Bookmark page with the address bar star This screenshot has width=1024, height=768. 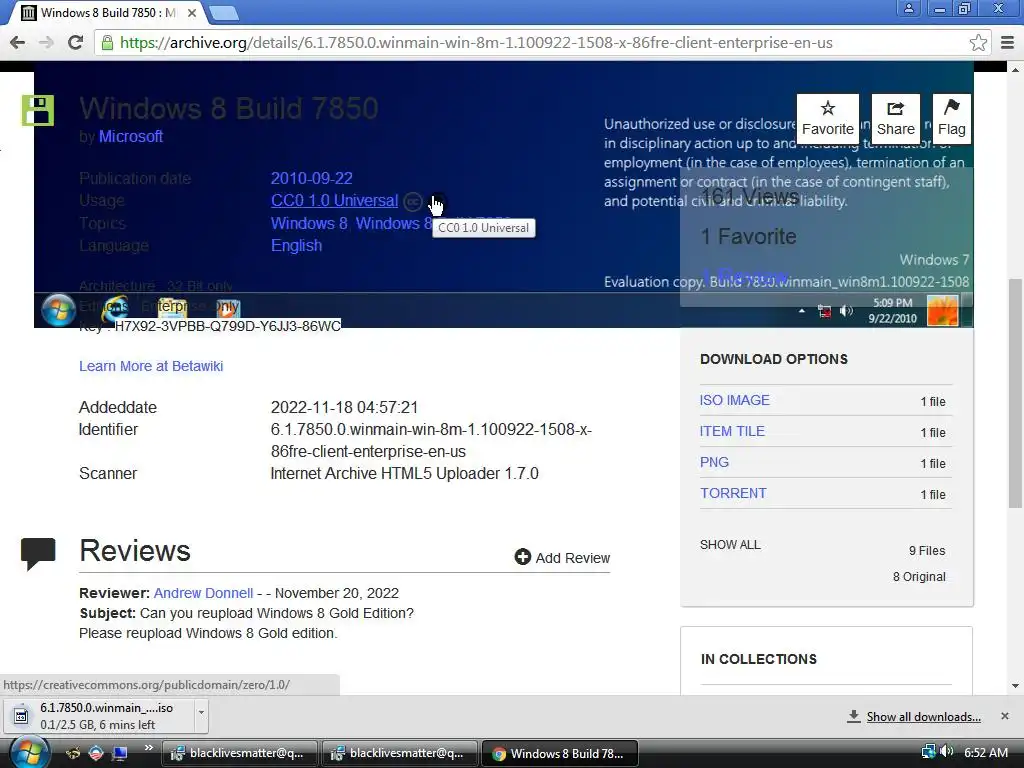(978, 42)
